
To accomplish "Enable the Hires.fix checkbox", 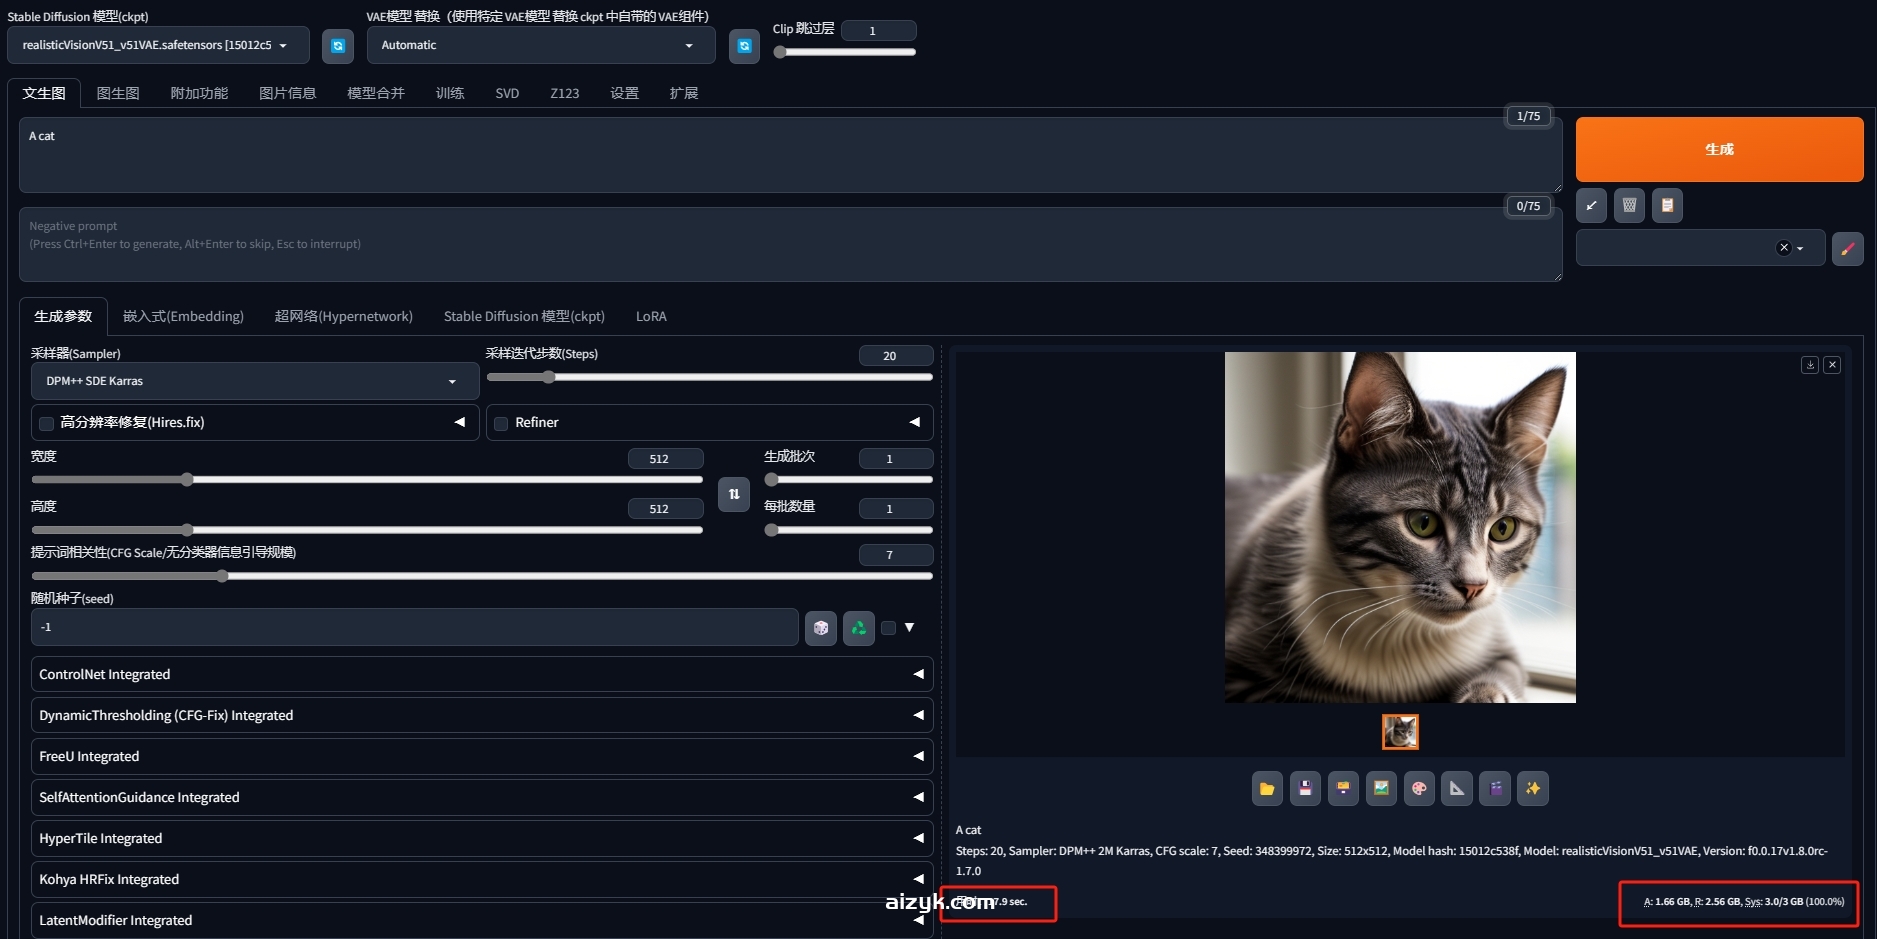I will (x=47, y=423).
